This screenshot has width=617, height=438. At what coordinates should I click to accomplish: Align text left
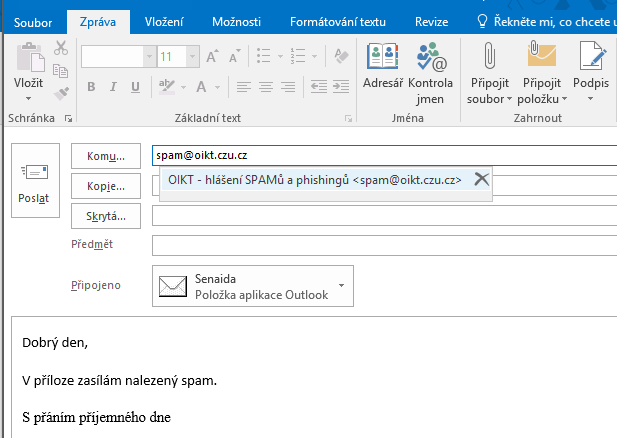point(244,87)
